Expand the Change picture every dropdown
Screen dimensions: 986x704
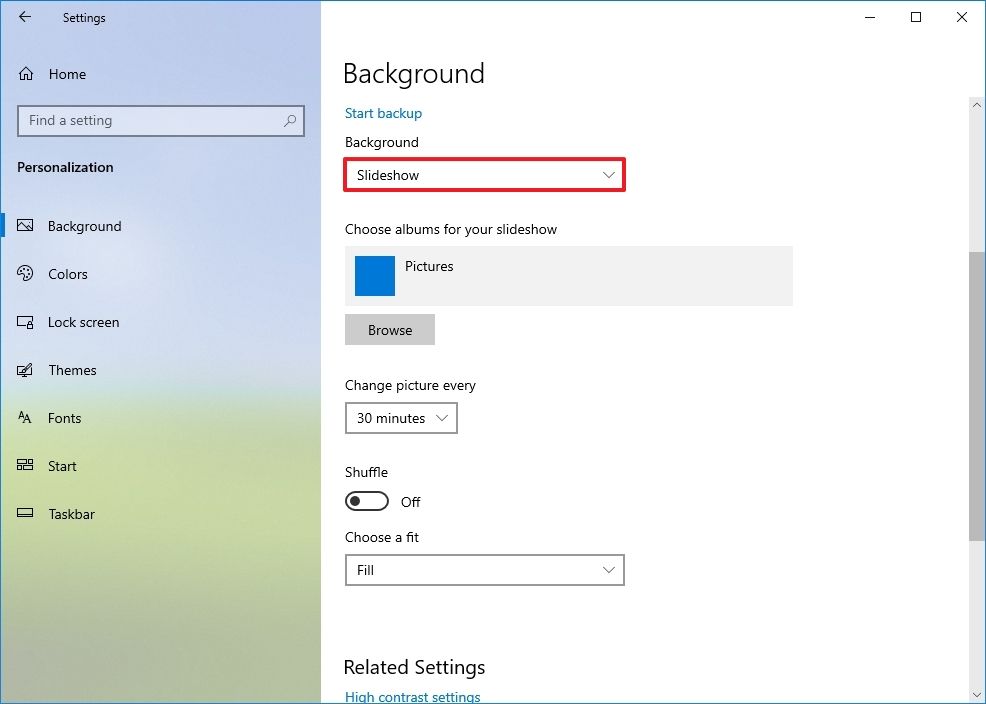[401, 418]
